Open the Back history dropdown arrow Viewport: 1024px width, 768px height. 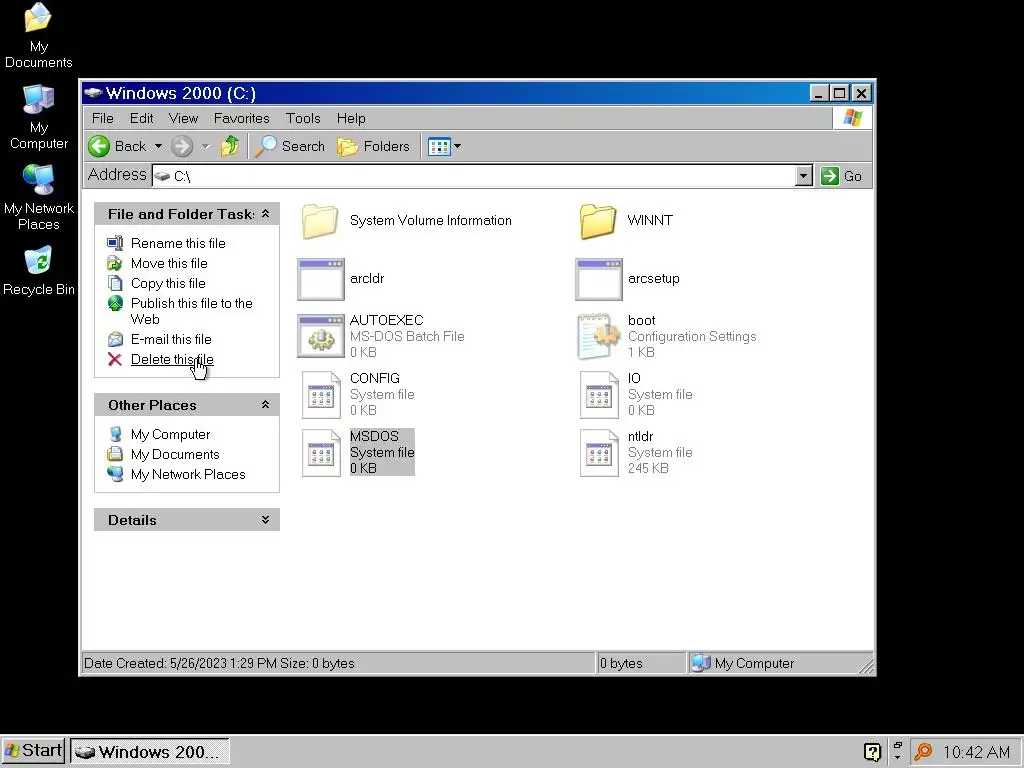coord(158,146)
